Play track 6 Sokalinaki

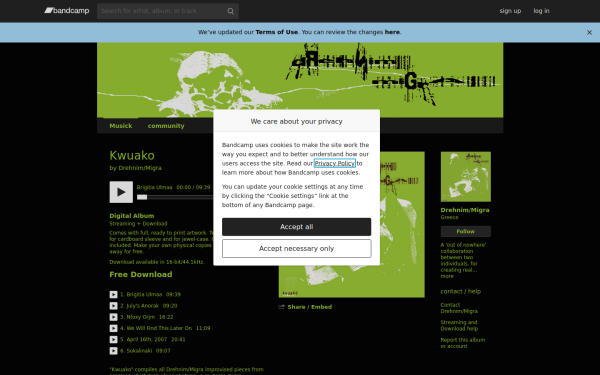(114, 351)
